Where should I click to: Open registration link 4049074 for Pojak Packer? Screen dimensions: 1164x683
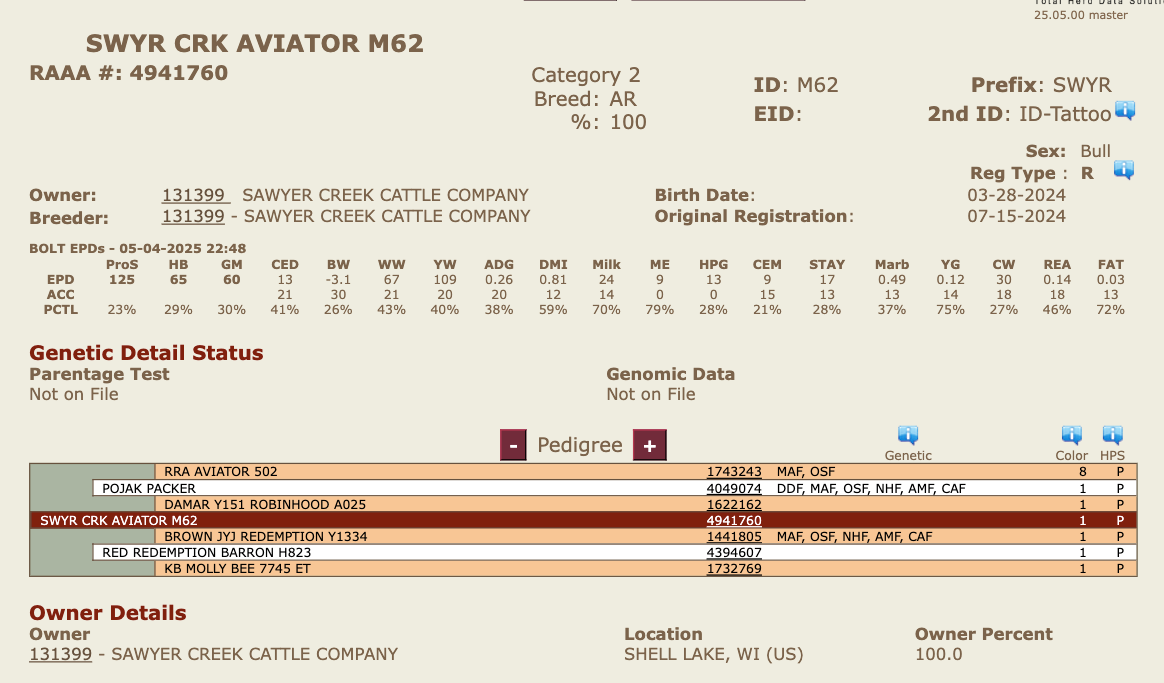coord(734,489)
